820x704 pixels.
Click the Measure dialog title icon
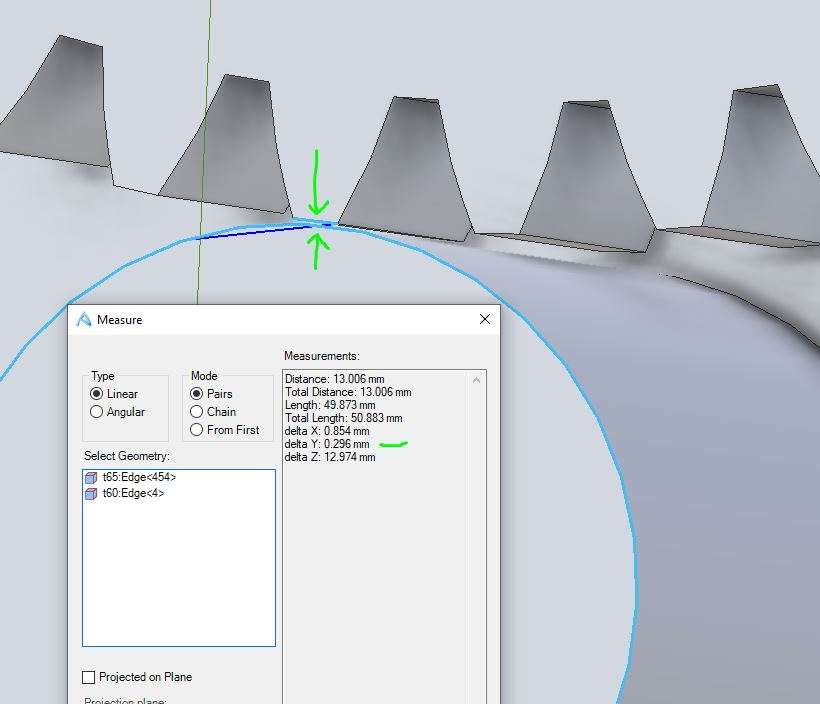(84, 319)
